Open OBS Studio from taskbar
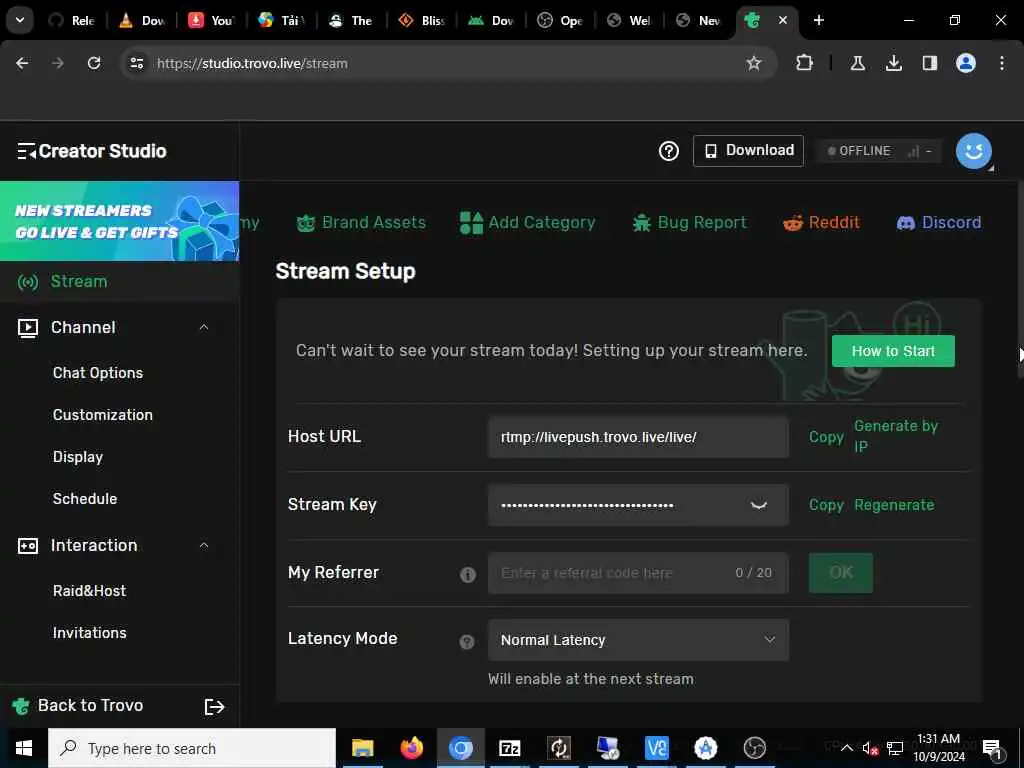 click(x=754, y=748)
